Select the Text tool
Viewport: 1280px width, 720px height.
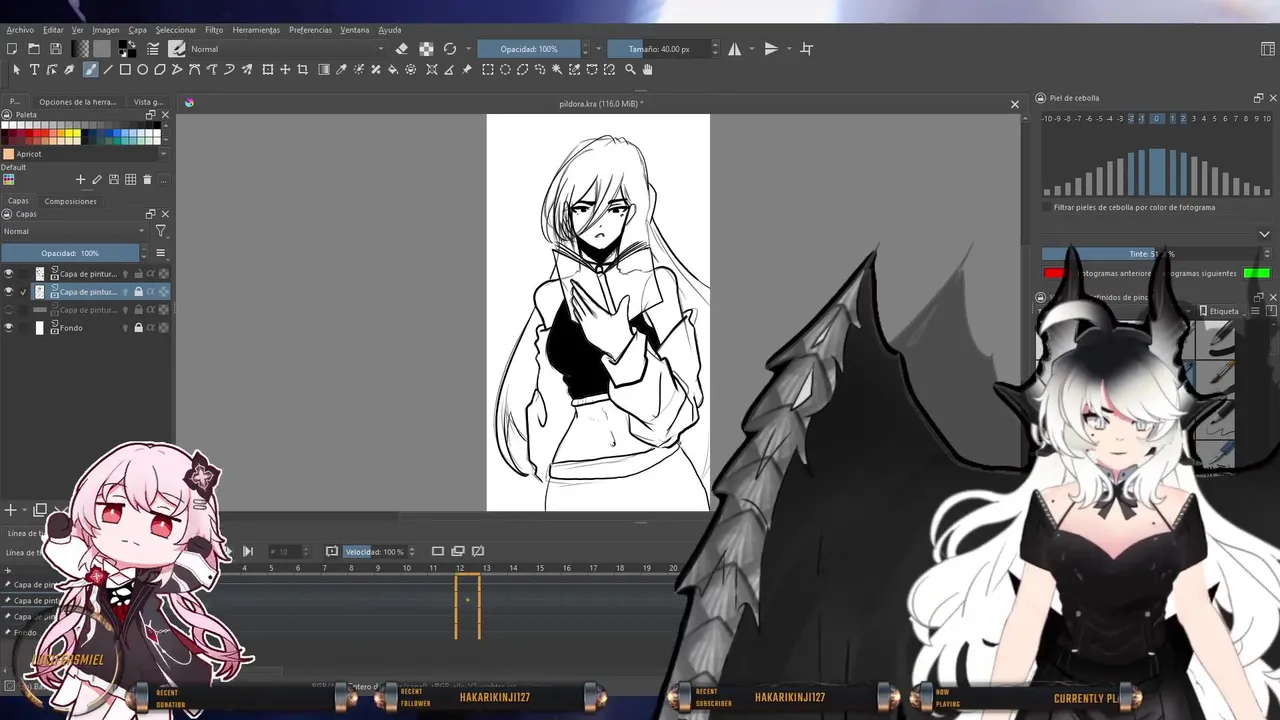34,69
